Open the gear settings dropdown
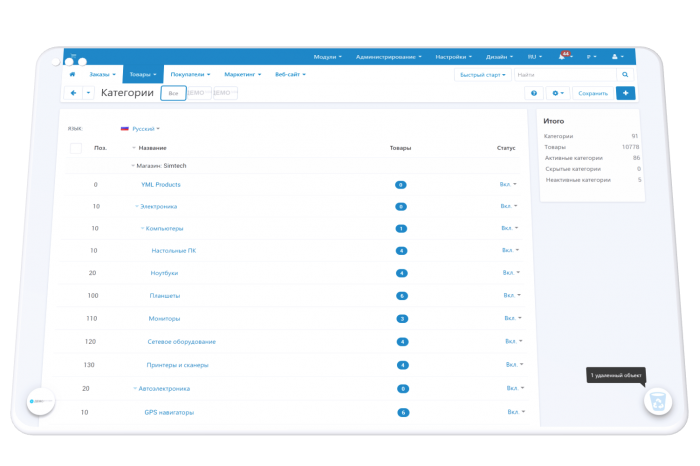 (558, 93)
